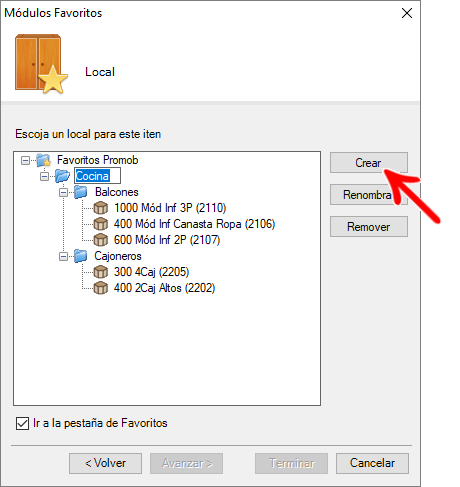Select the Favoritos Promob root item
The height and width of the screenshot is (487, 460).
pos(98,160)
